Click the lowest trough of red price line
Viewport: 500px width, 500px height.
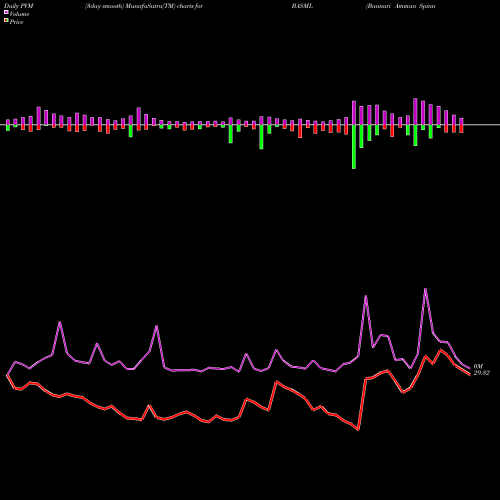(x=358, y=429)
